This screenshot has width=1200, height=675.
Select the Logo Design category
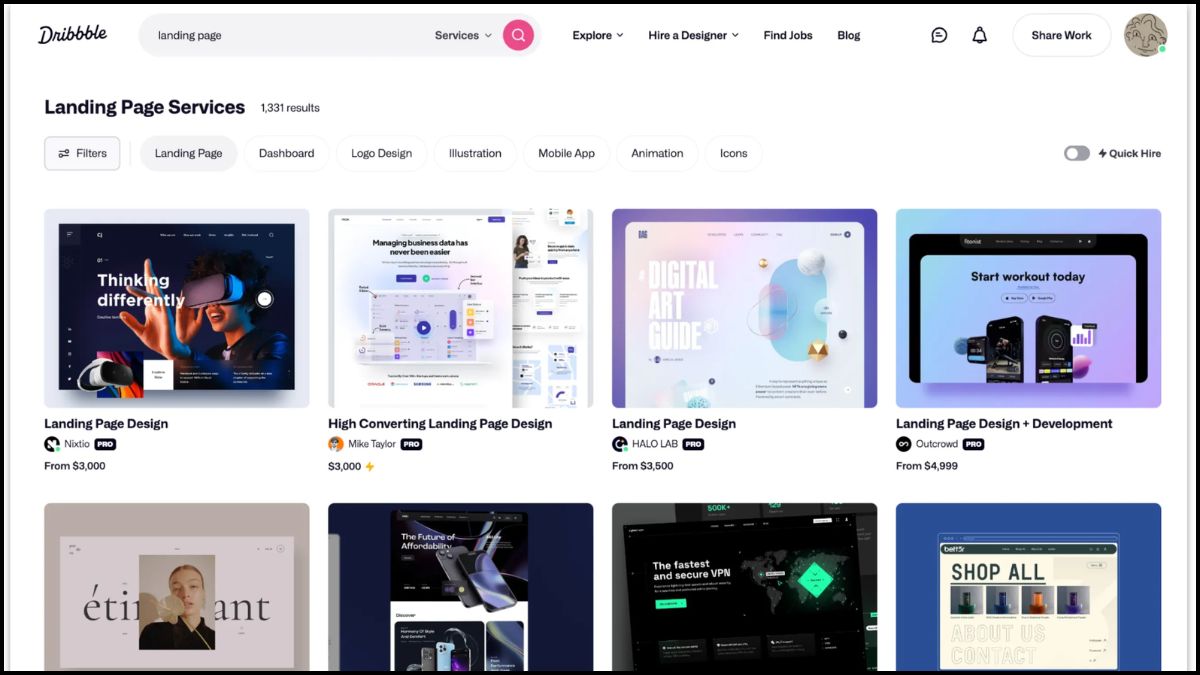tap(381, 153)
